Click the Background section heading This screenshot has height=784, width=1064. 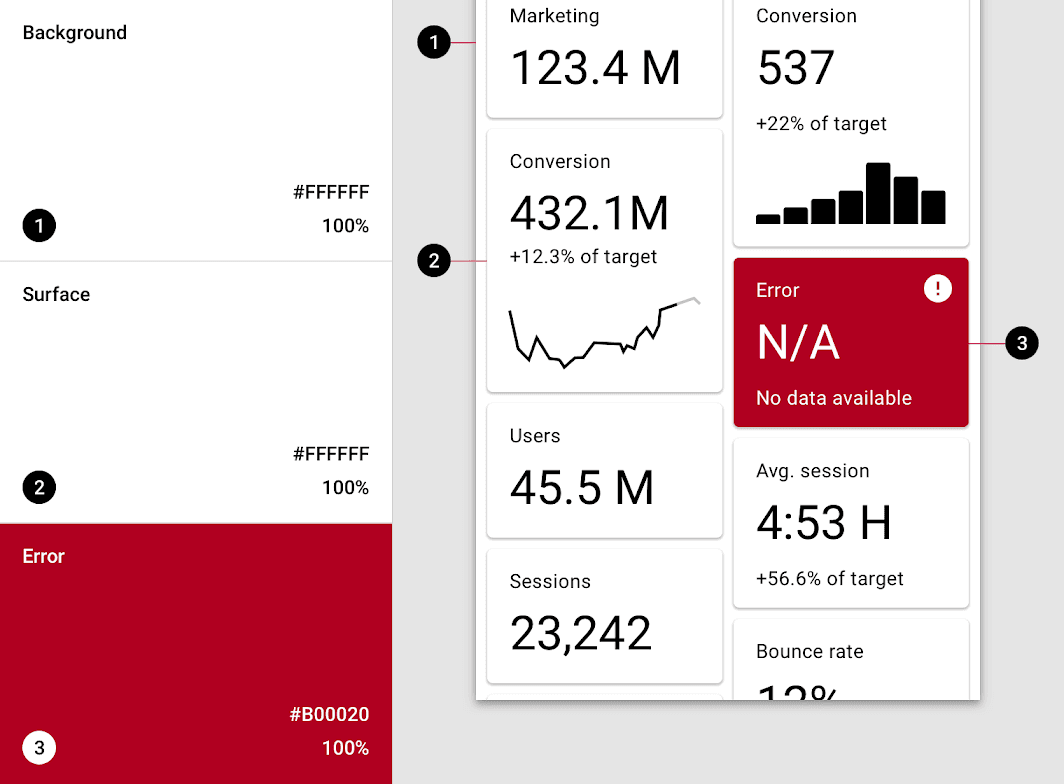point(74,32)
